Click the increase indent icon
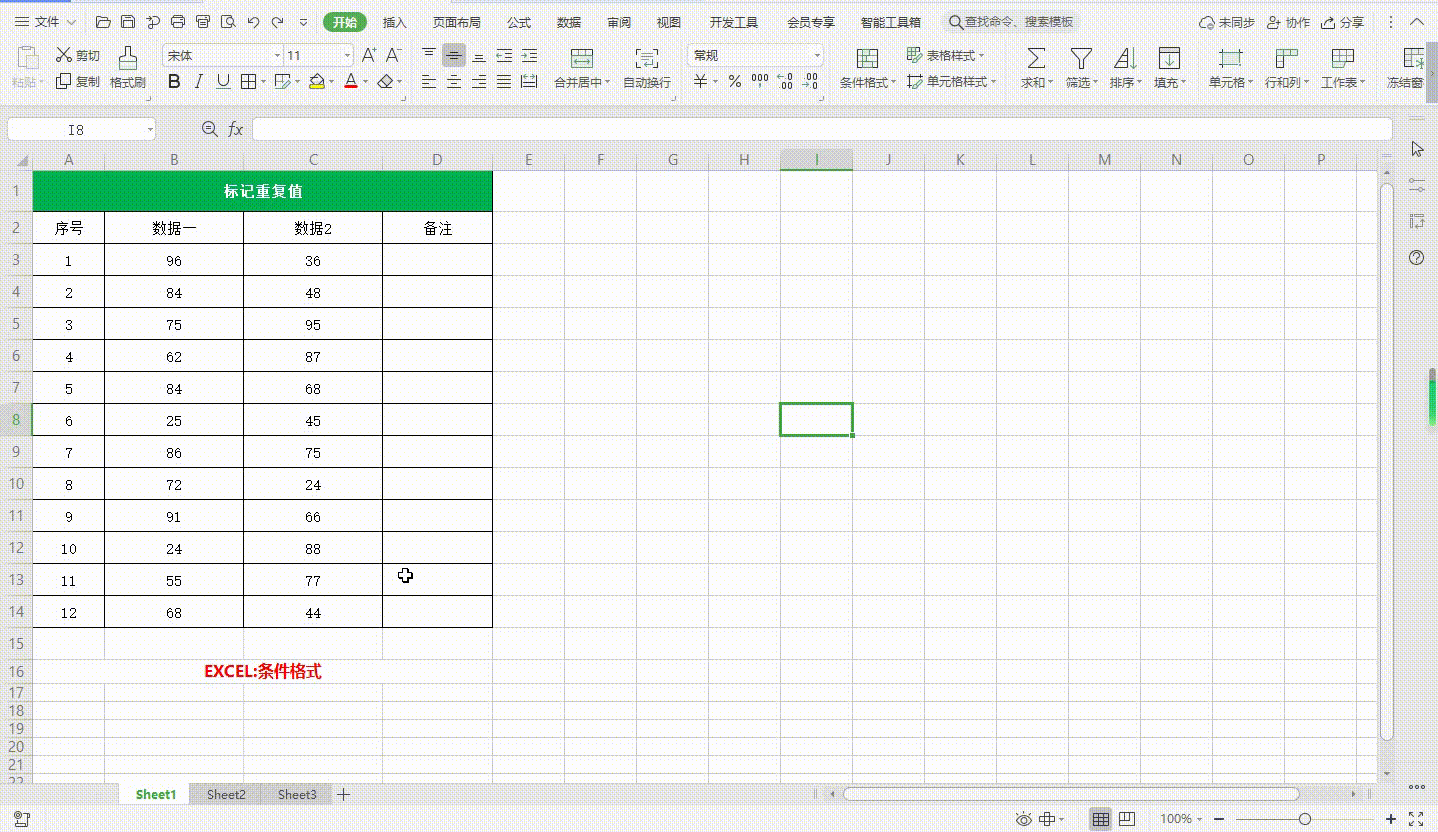This screenshot has width=1438, height=832. tap(529, 56)
